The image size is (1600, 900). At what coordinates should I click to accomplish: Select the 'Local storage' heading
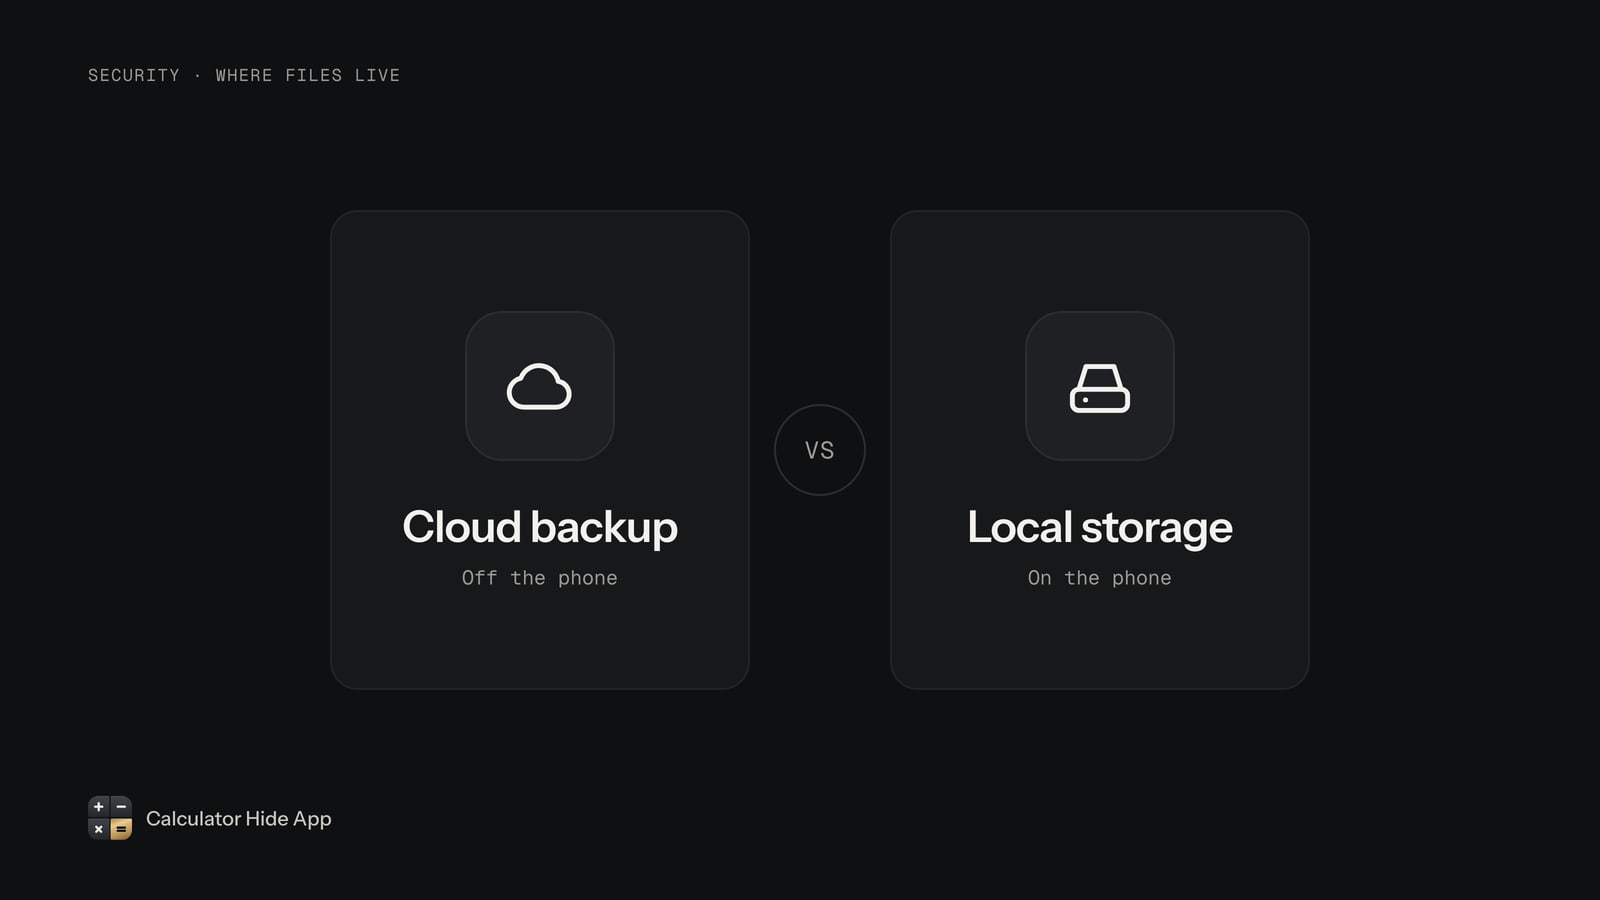point(1099,528)
